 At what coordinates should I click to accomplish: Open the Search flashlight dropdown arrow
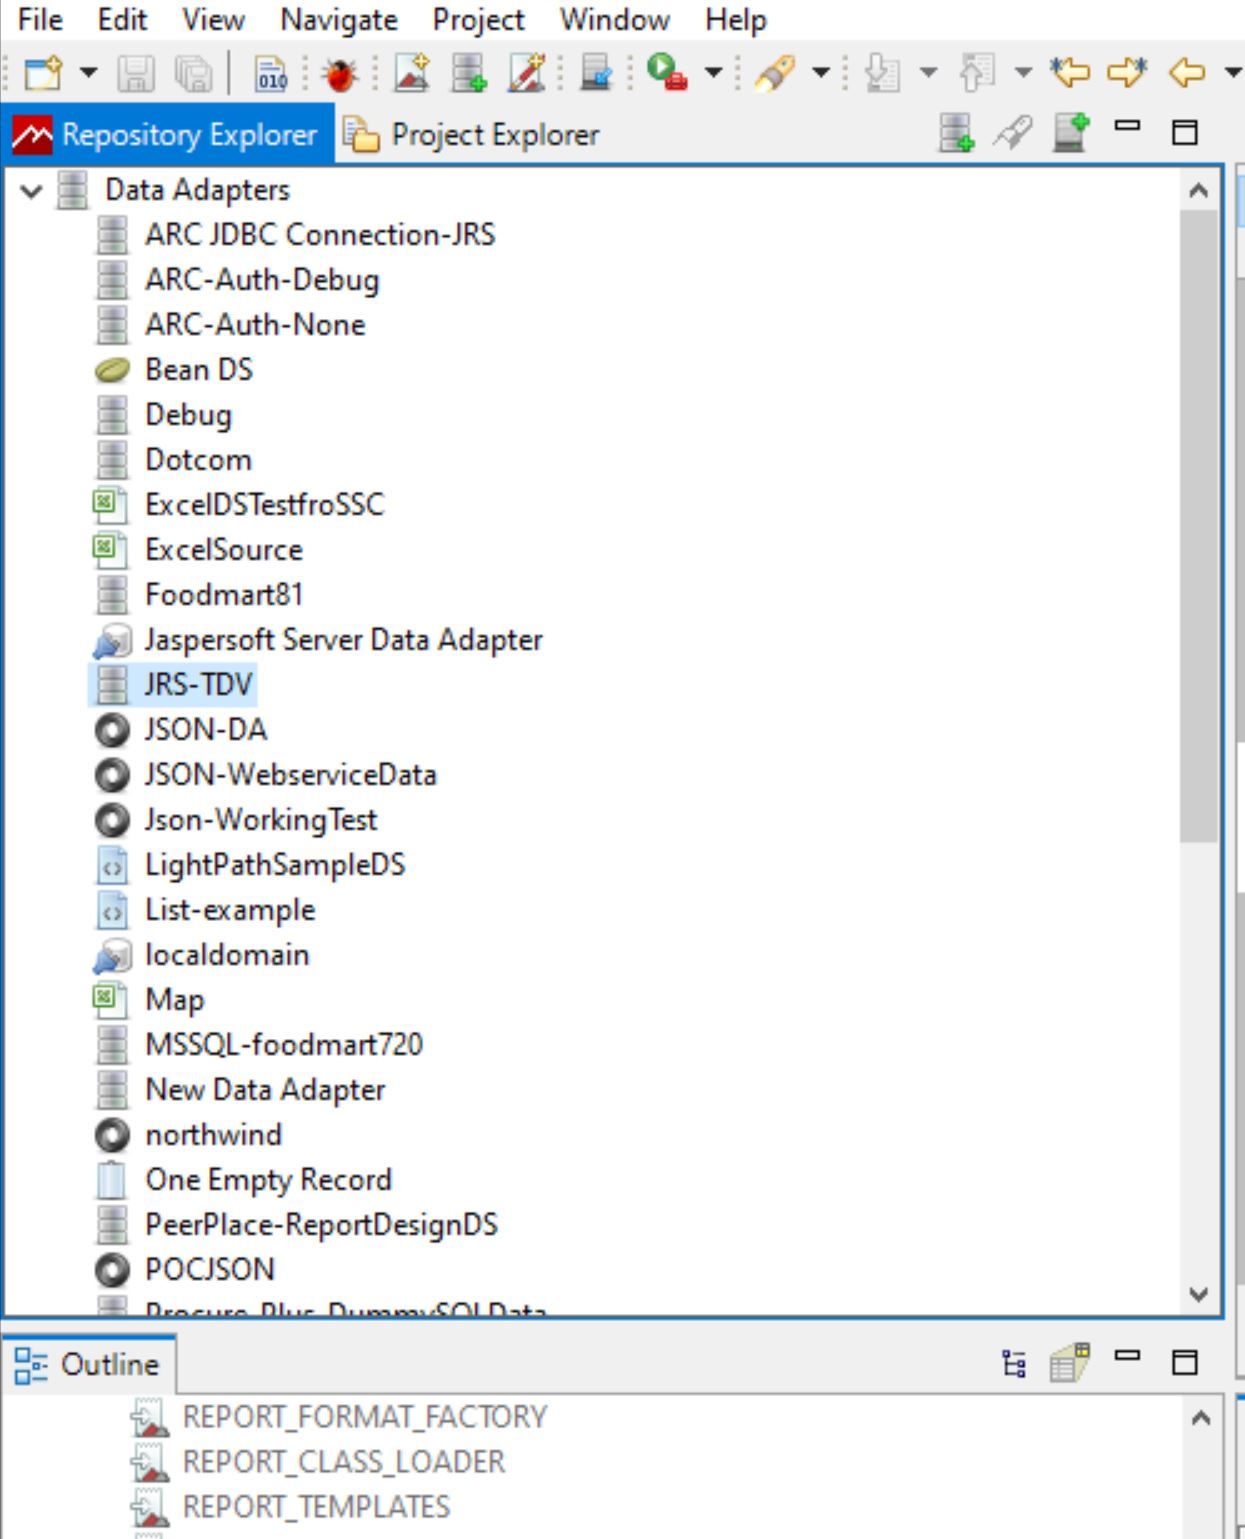click(x=820, y=73)
